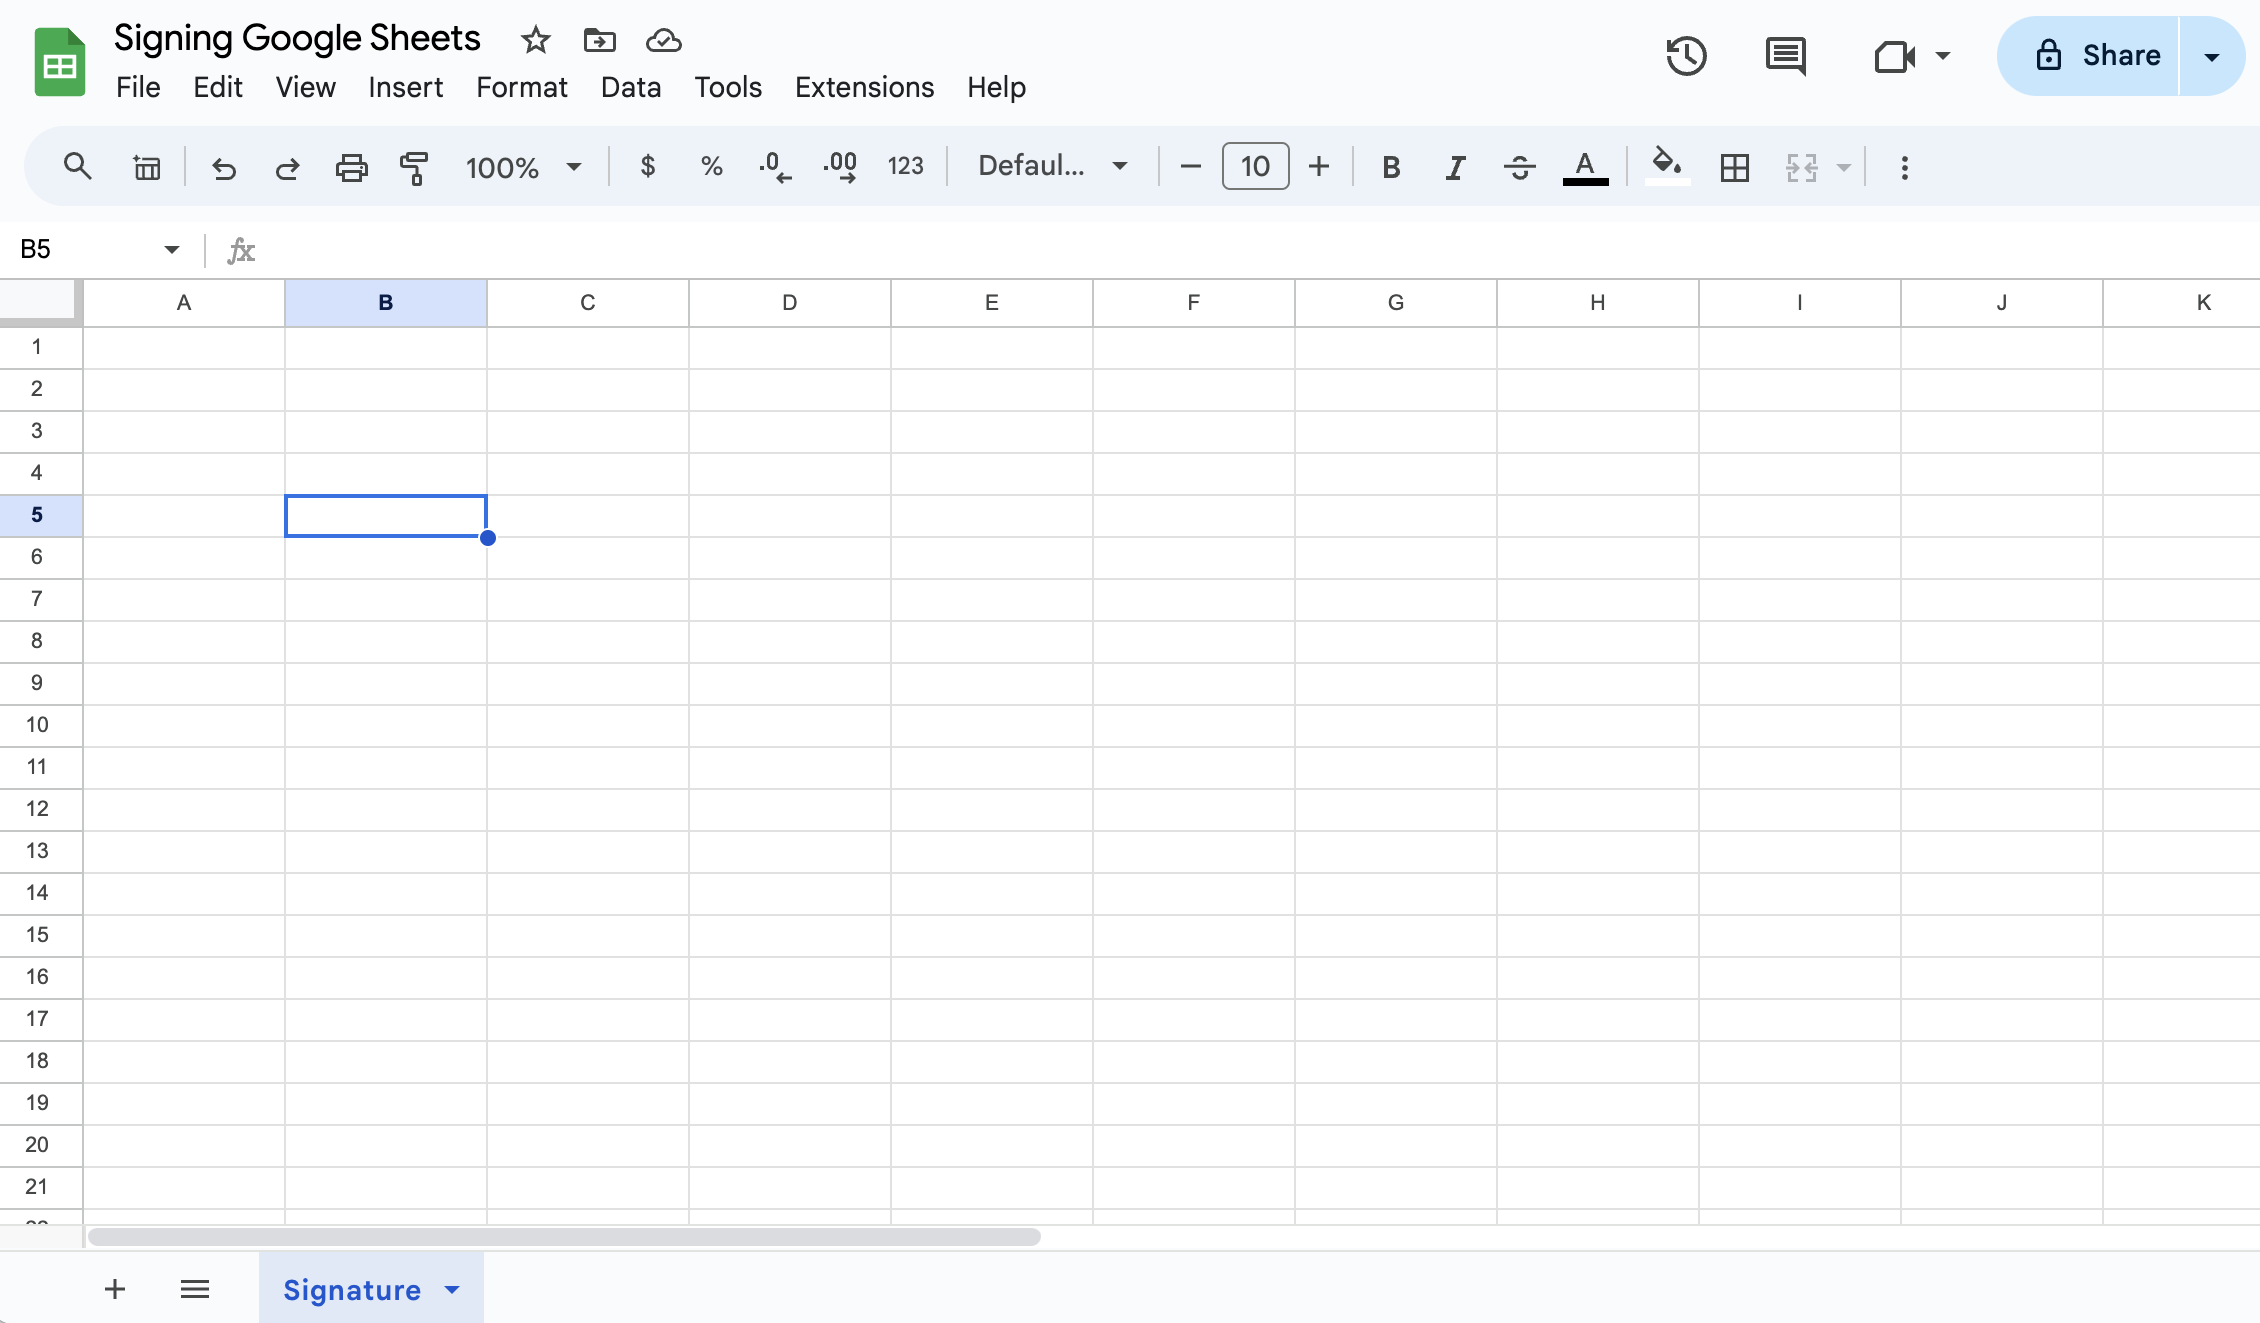The width and height of the screenshot is (2260, 1323).
Task: Toggle Bold formatting
Action: click(1387, 167)
